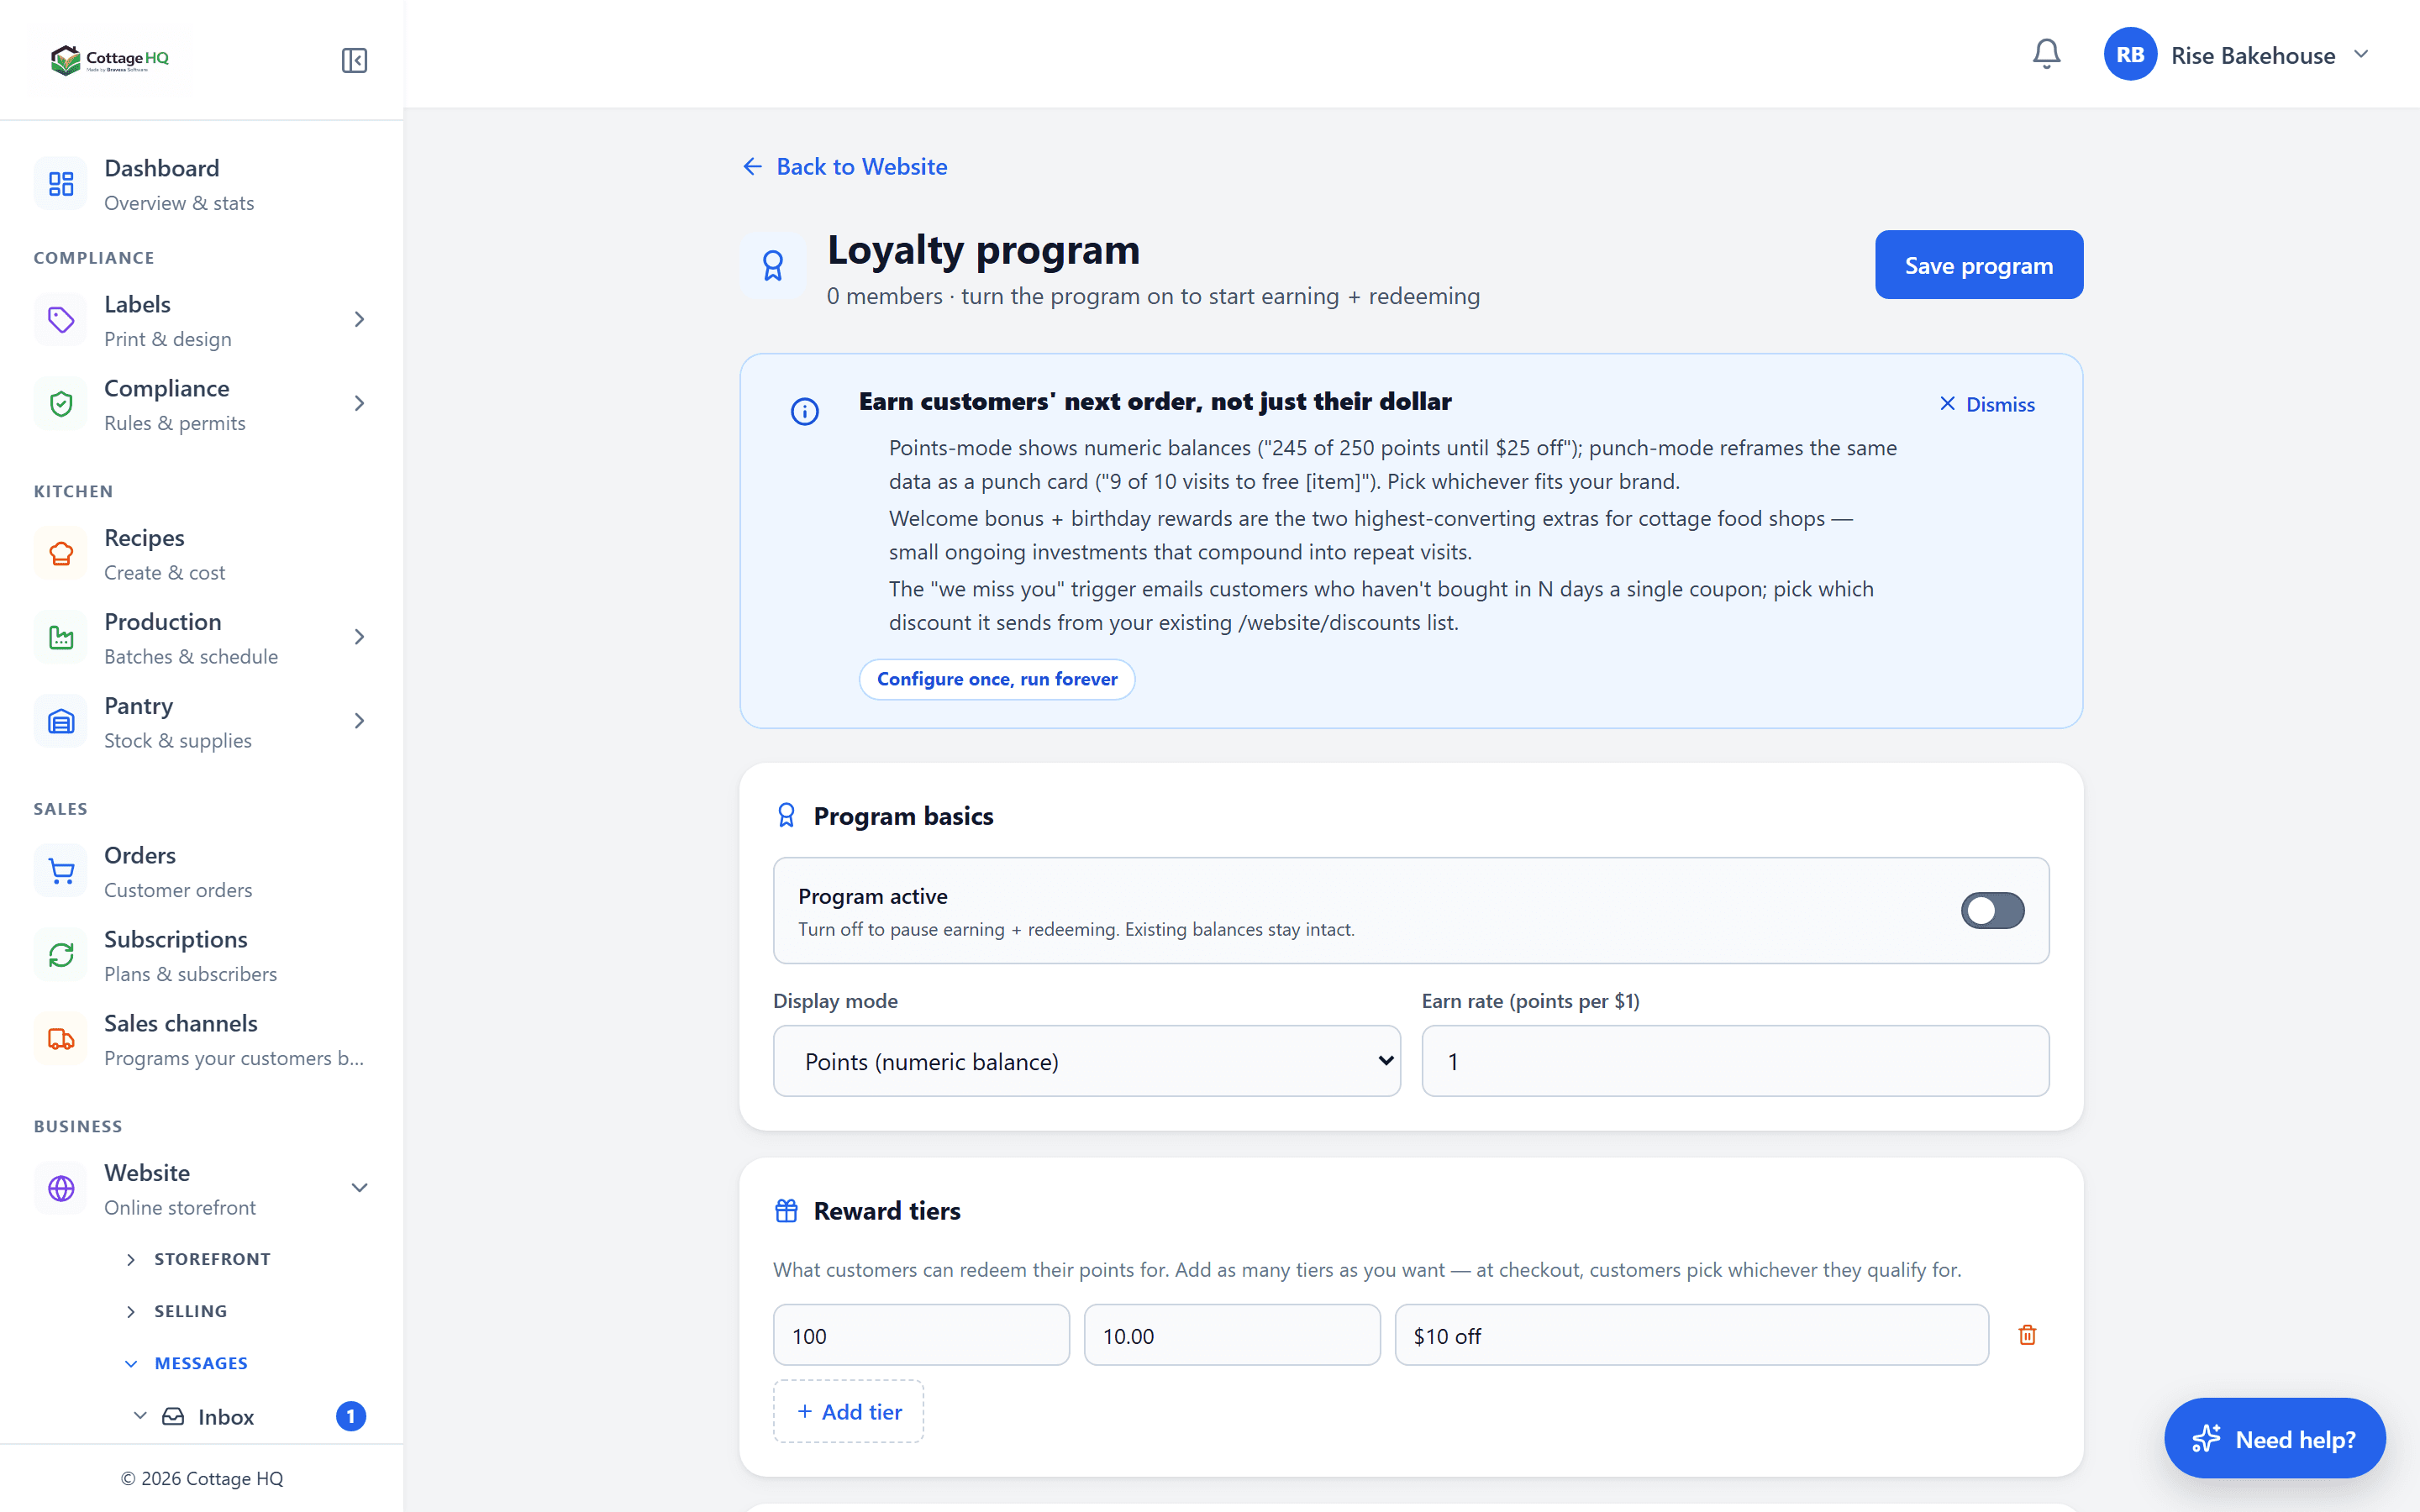Click the Inbox tray icon
Screen dimensions: 2420x1512
point(173,1416)
